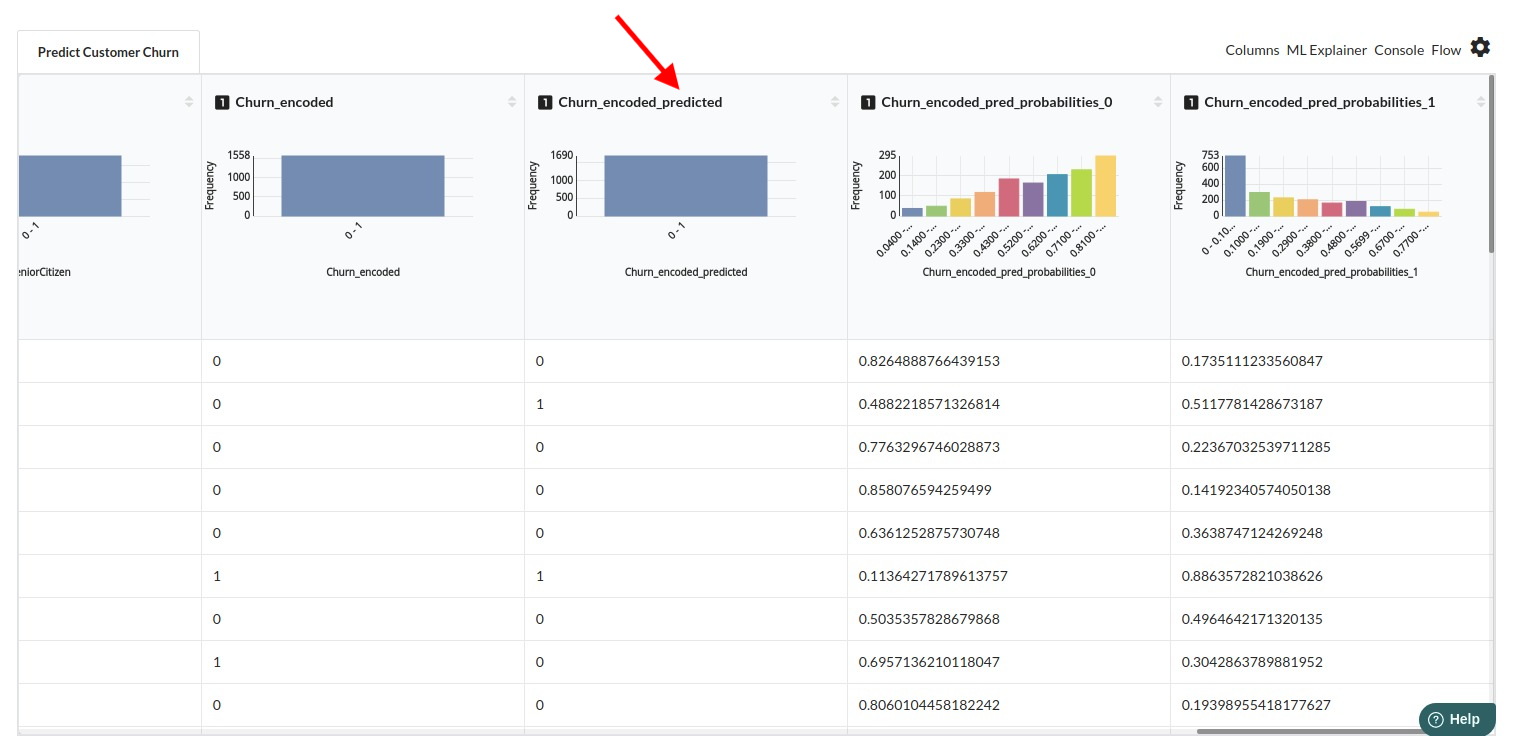The width and height of the screenshot is (1516, 736).
Task: Select cell 0.5117781428673187
Action: (1331, 404)
